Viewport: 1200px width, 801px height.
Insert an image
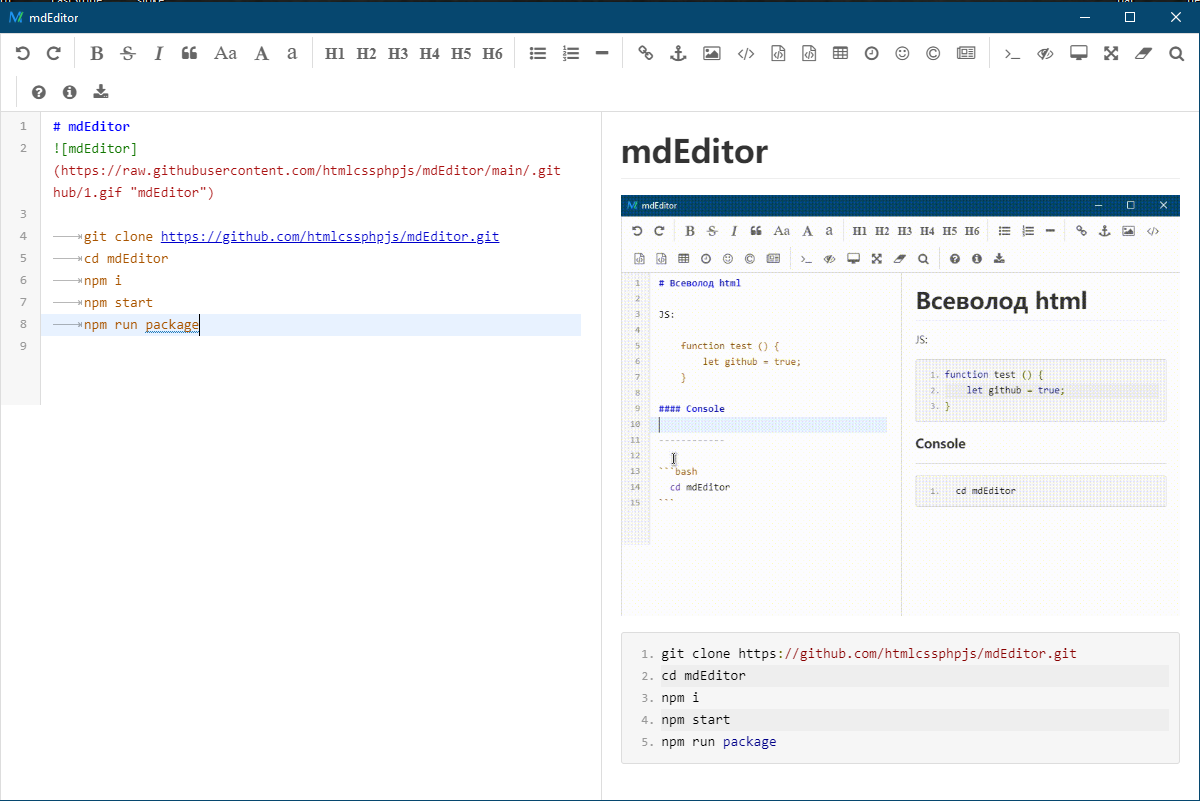(x=712, y=54)
